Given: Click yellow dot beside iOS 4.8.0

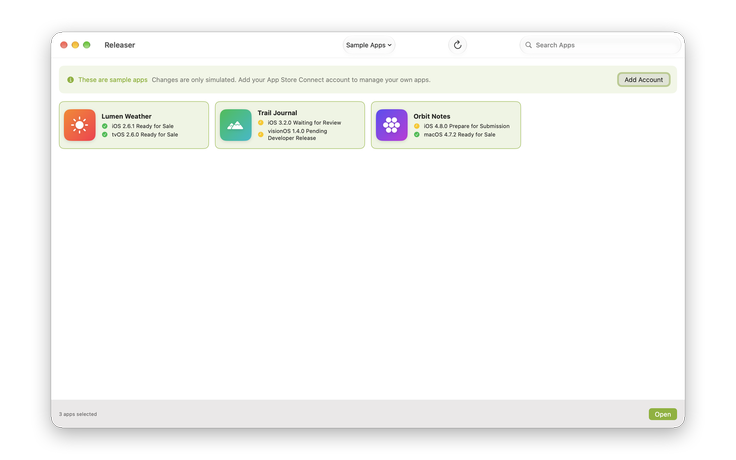Looking at the screenshot, I should (x=416, y=126).
